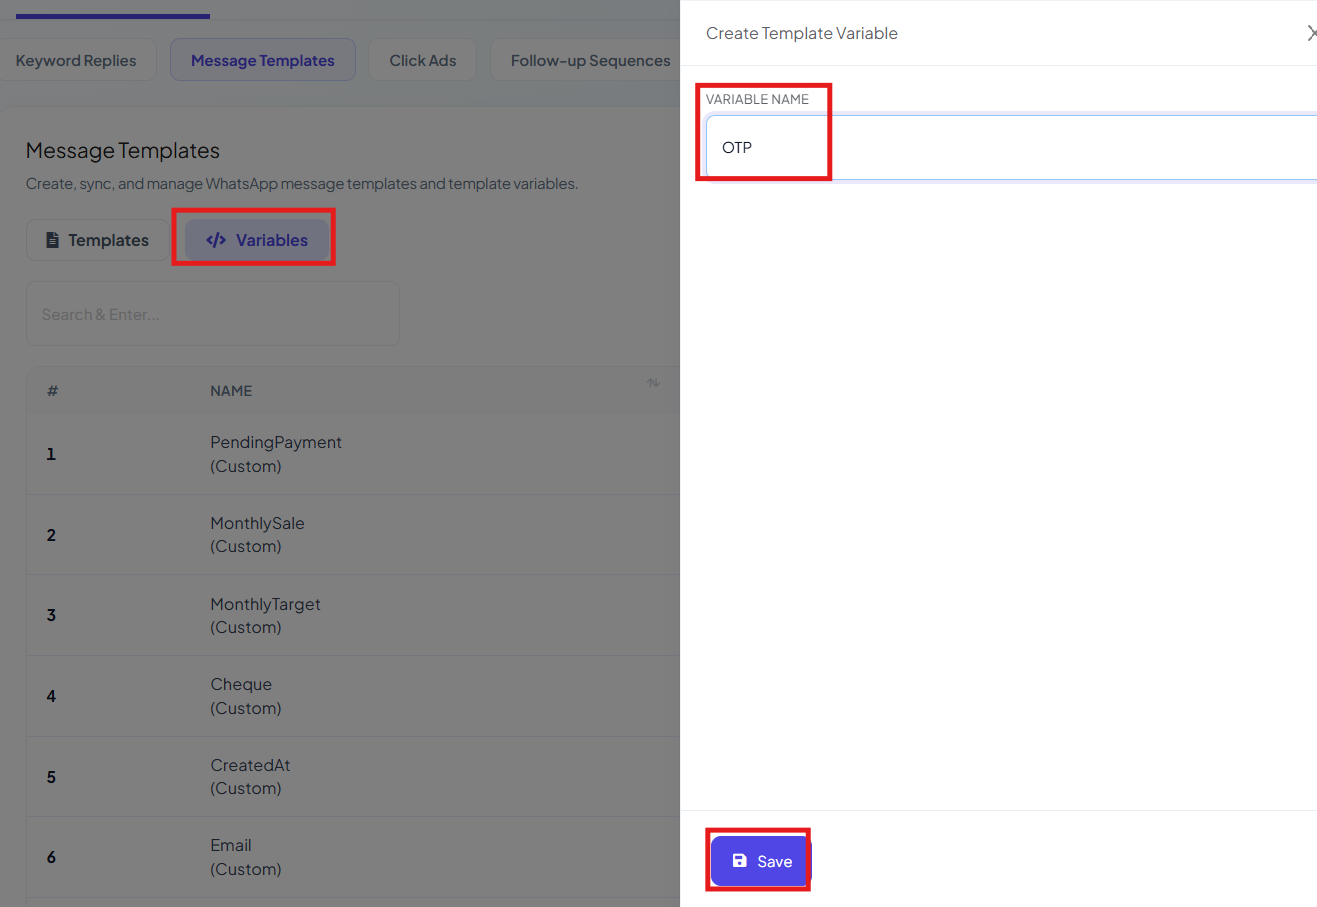
Task: Click the code brackets icon on Variables
Action: click(216, 240)
